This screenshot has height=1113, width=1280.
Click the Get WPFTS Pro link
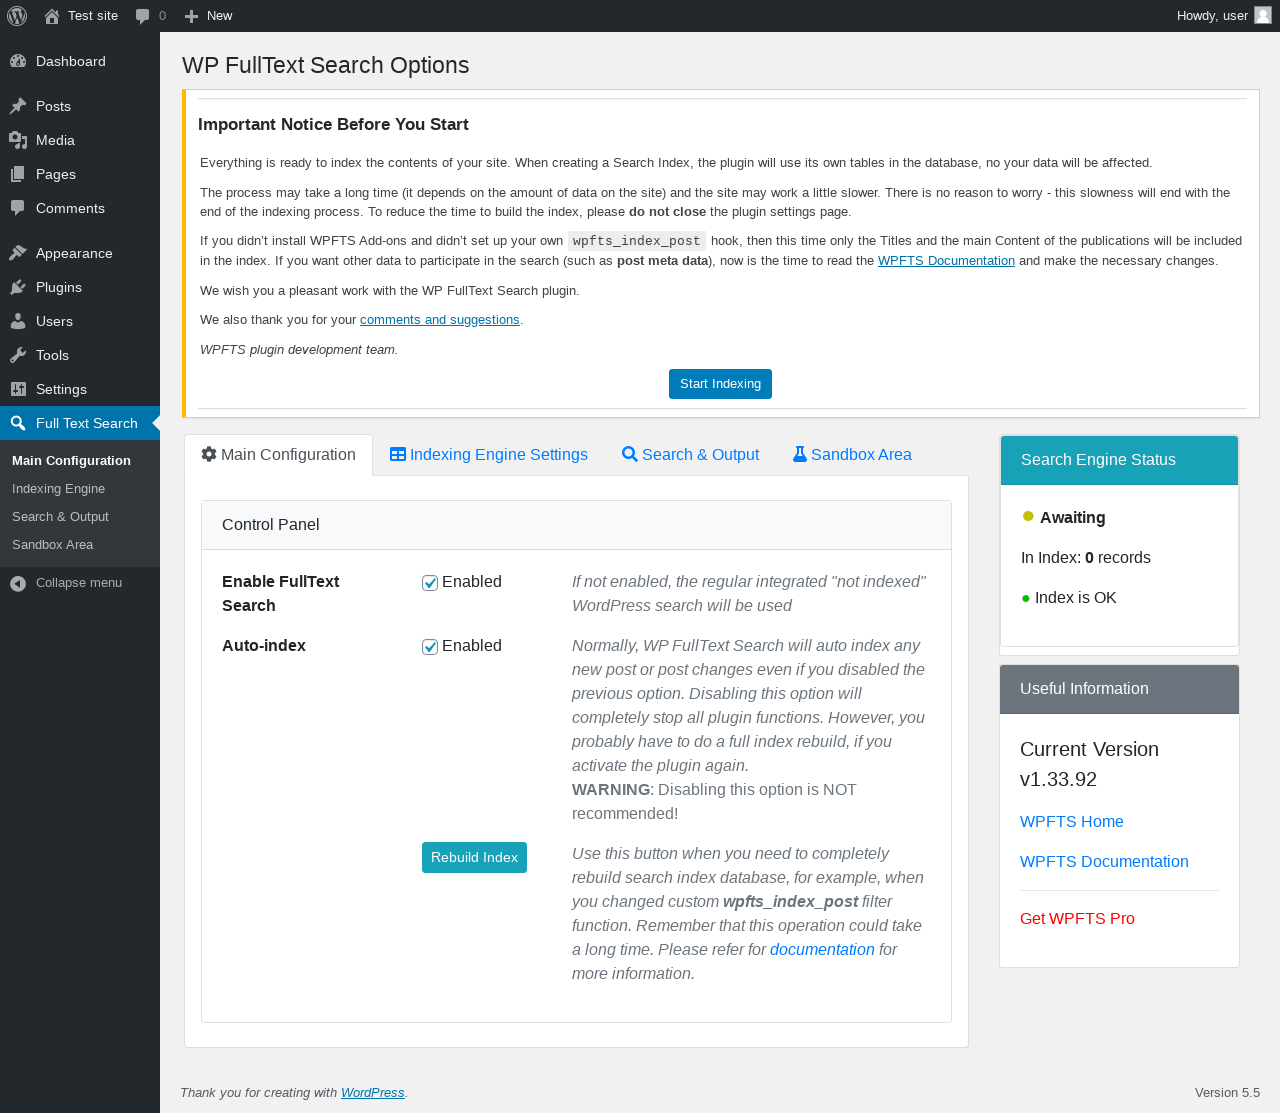(x=1077, y=919)
